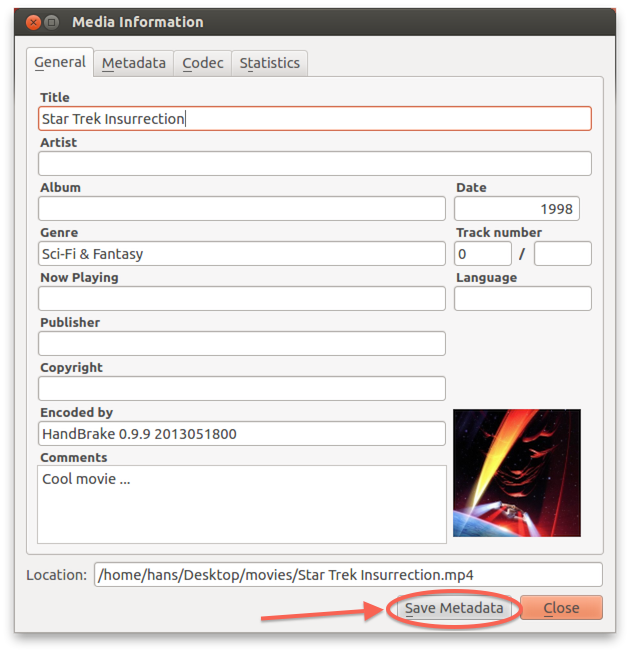630x653 pixels.
Task: Switch to the Codec tab
Action: click(x=202, y=63)
